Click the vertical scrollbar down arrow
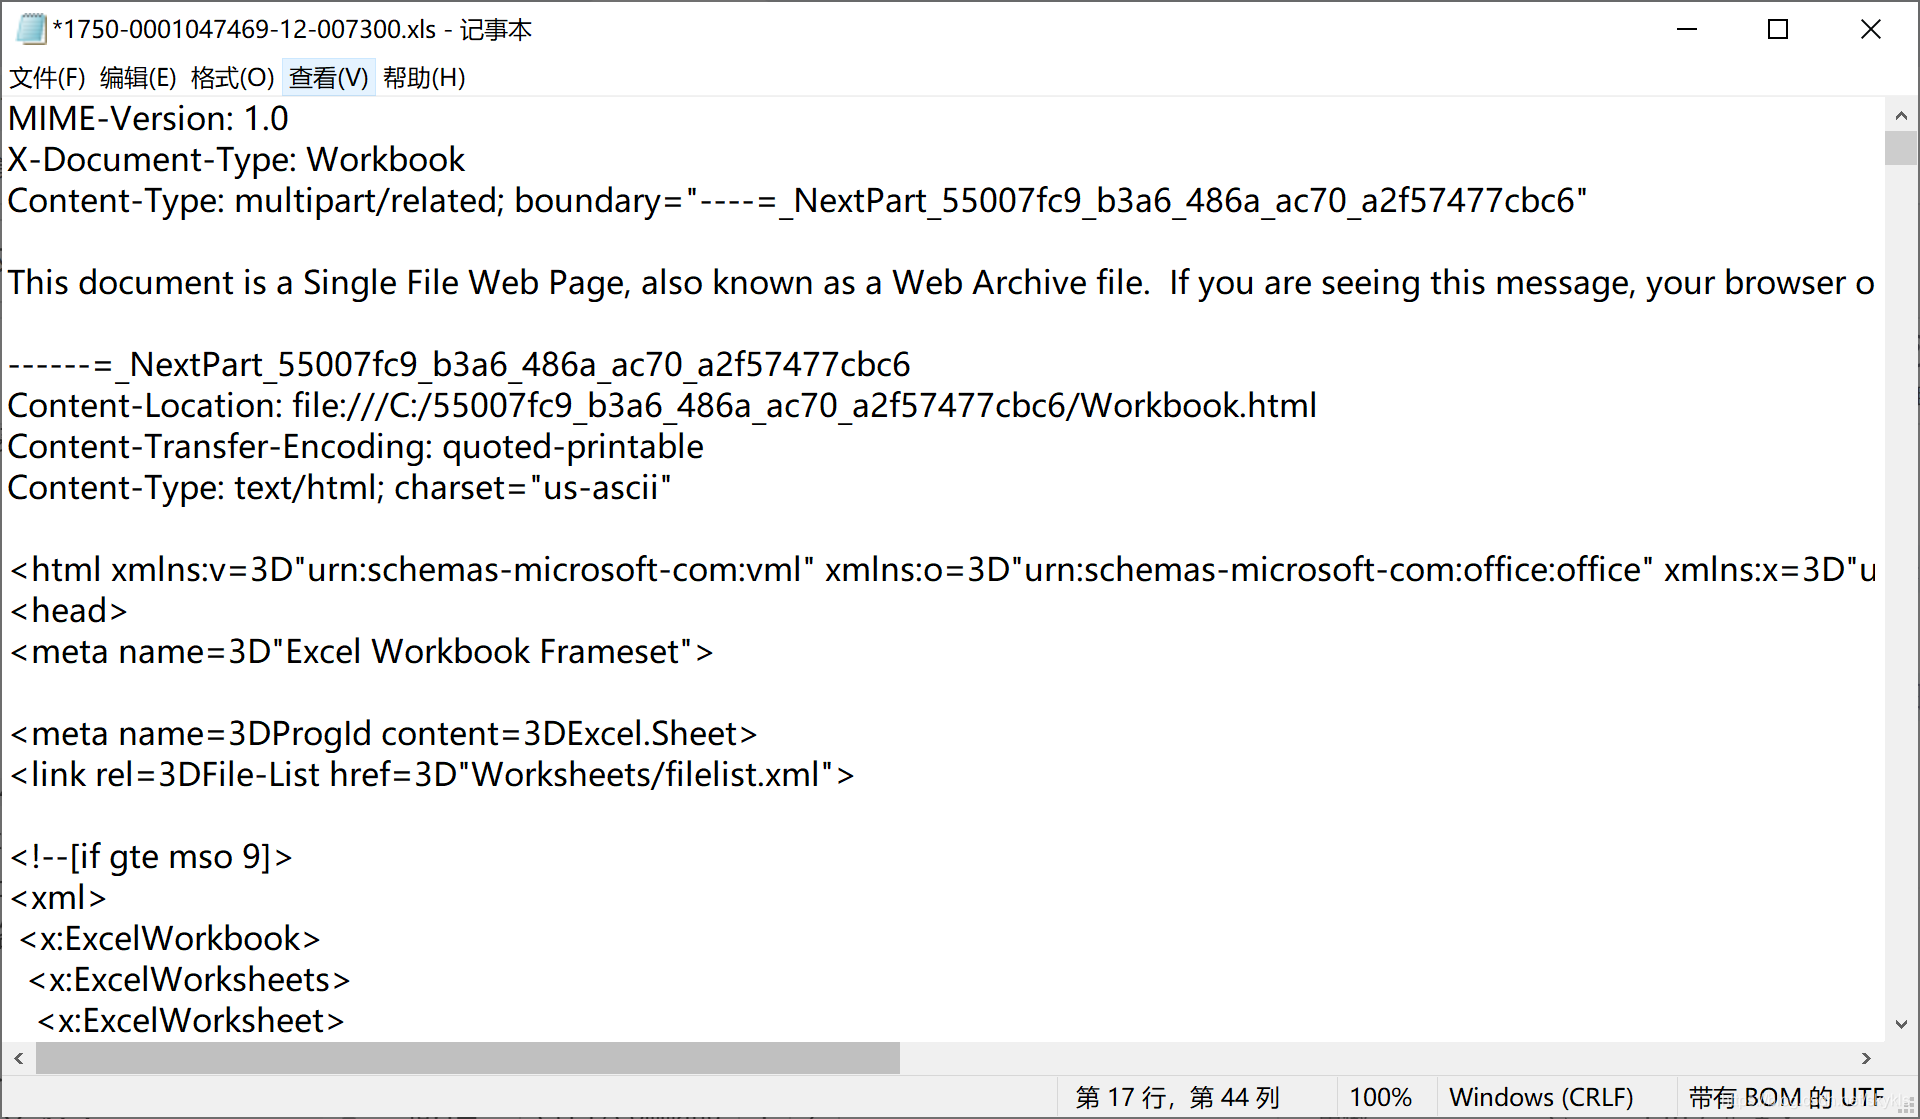 click(1901, 1022)
